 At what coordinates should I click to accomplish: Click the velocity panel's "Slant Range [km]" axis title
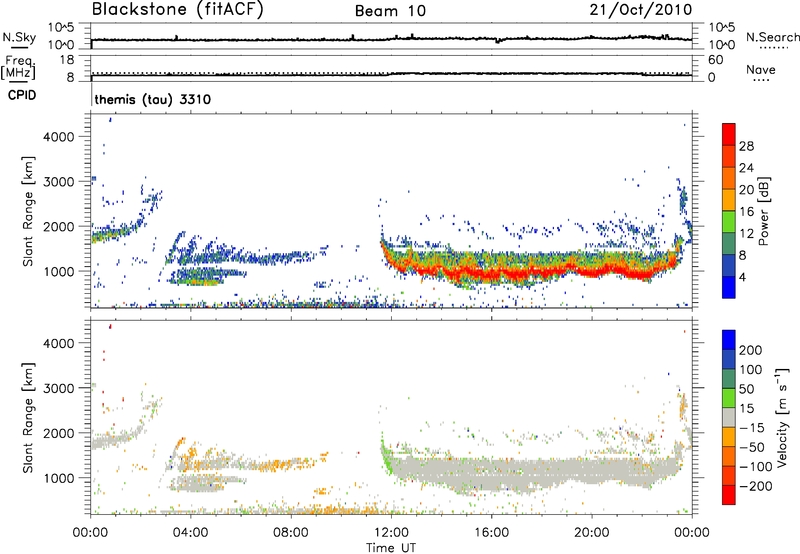click(x=28, y=417)
